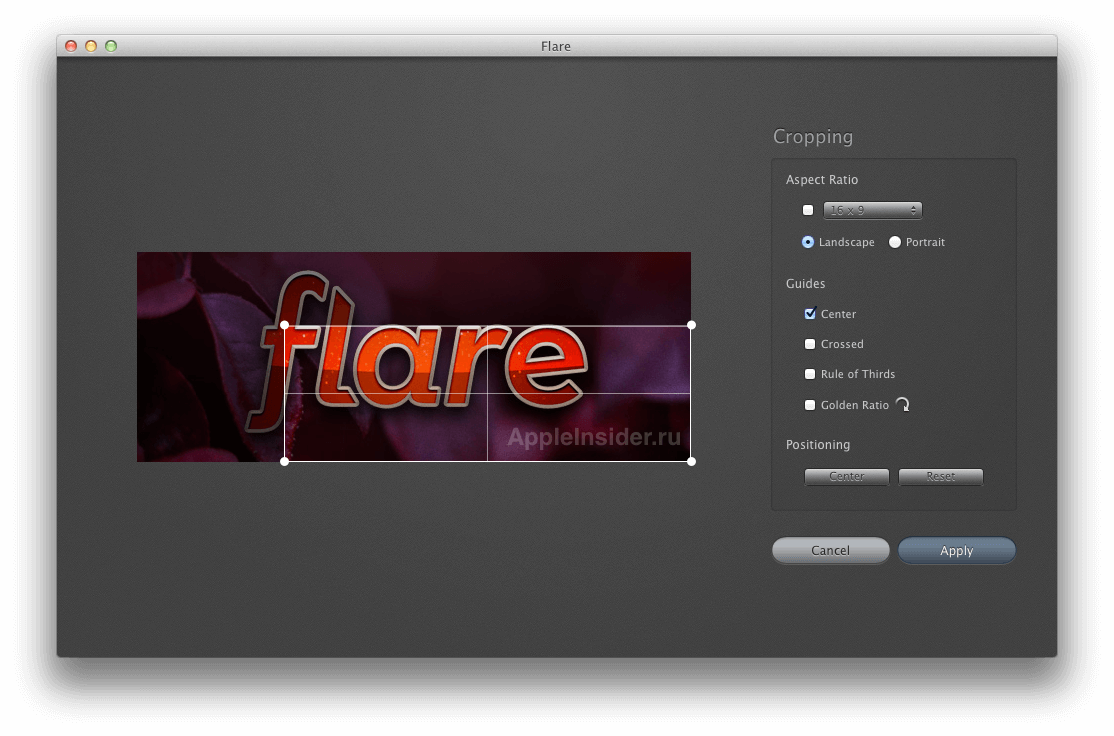Center the crop selection
Screen dimensions: 1114x736
[x=846, y=477]
